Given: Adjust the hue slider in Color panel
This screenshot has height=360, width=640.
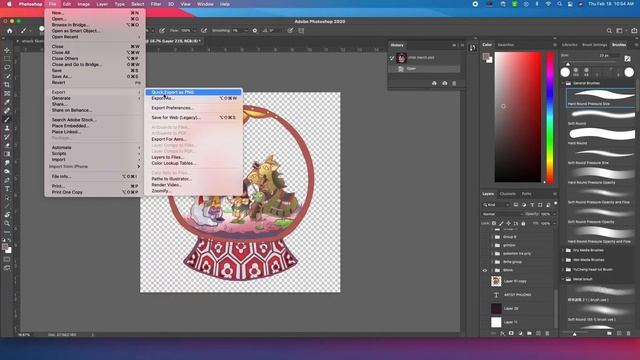Looking at the screenshot, I should pos(550,117).
